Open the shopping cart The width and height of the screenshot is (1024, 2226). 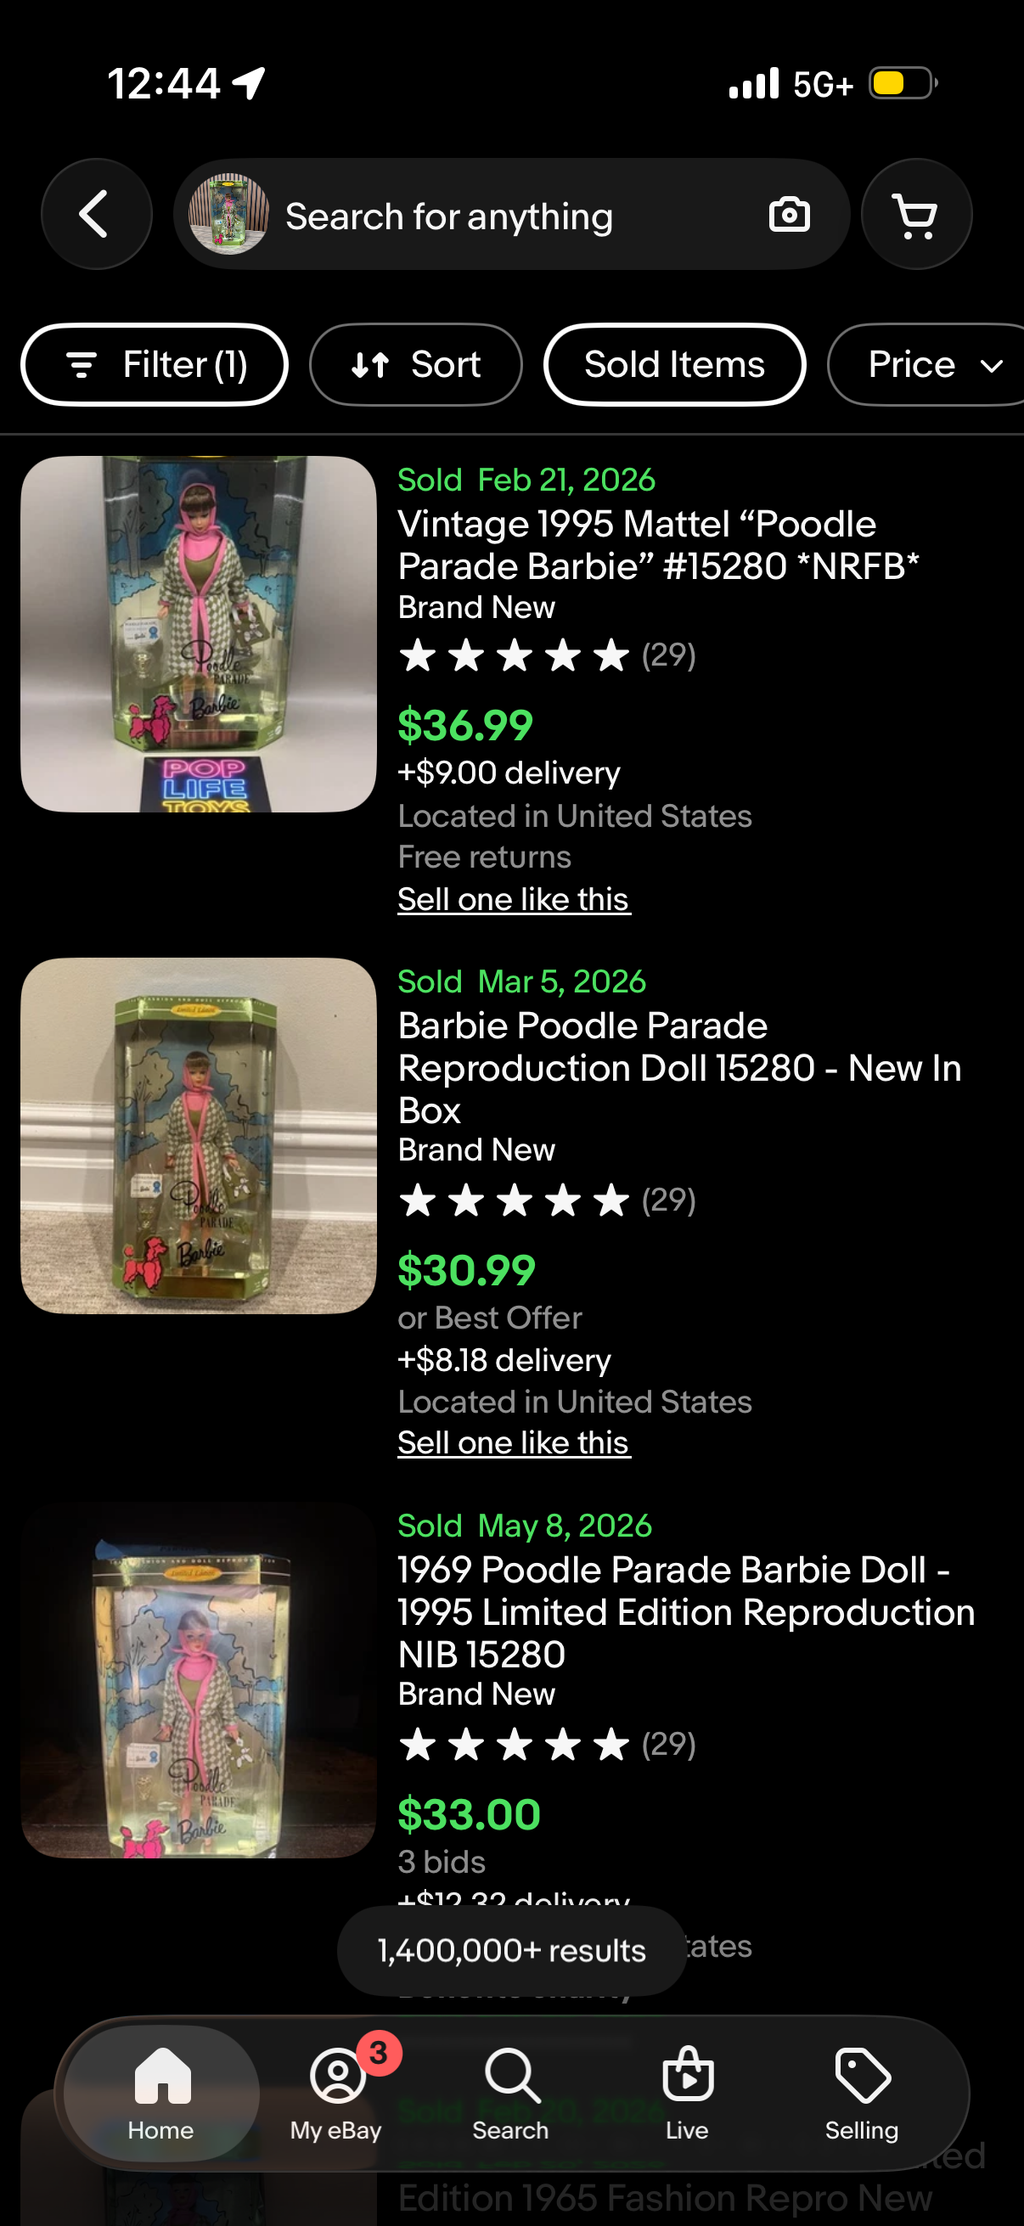(x=916, y=214)
